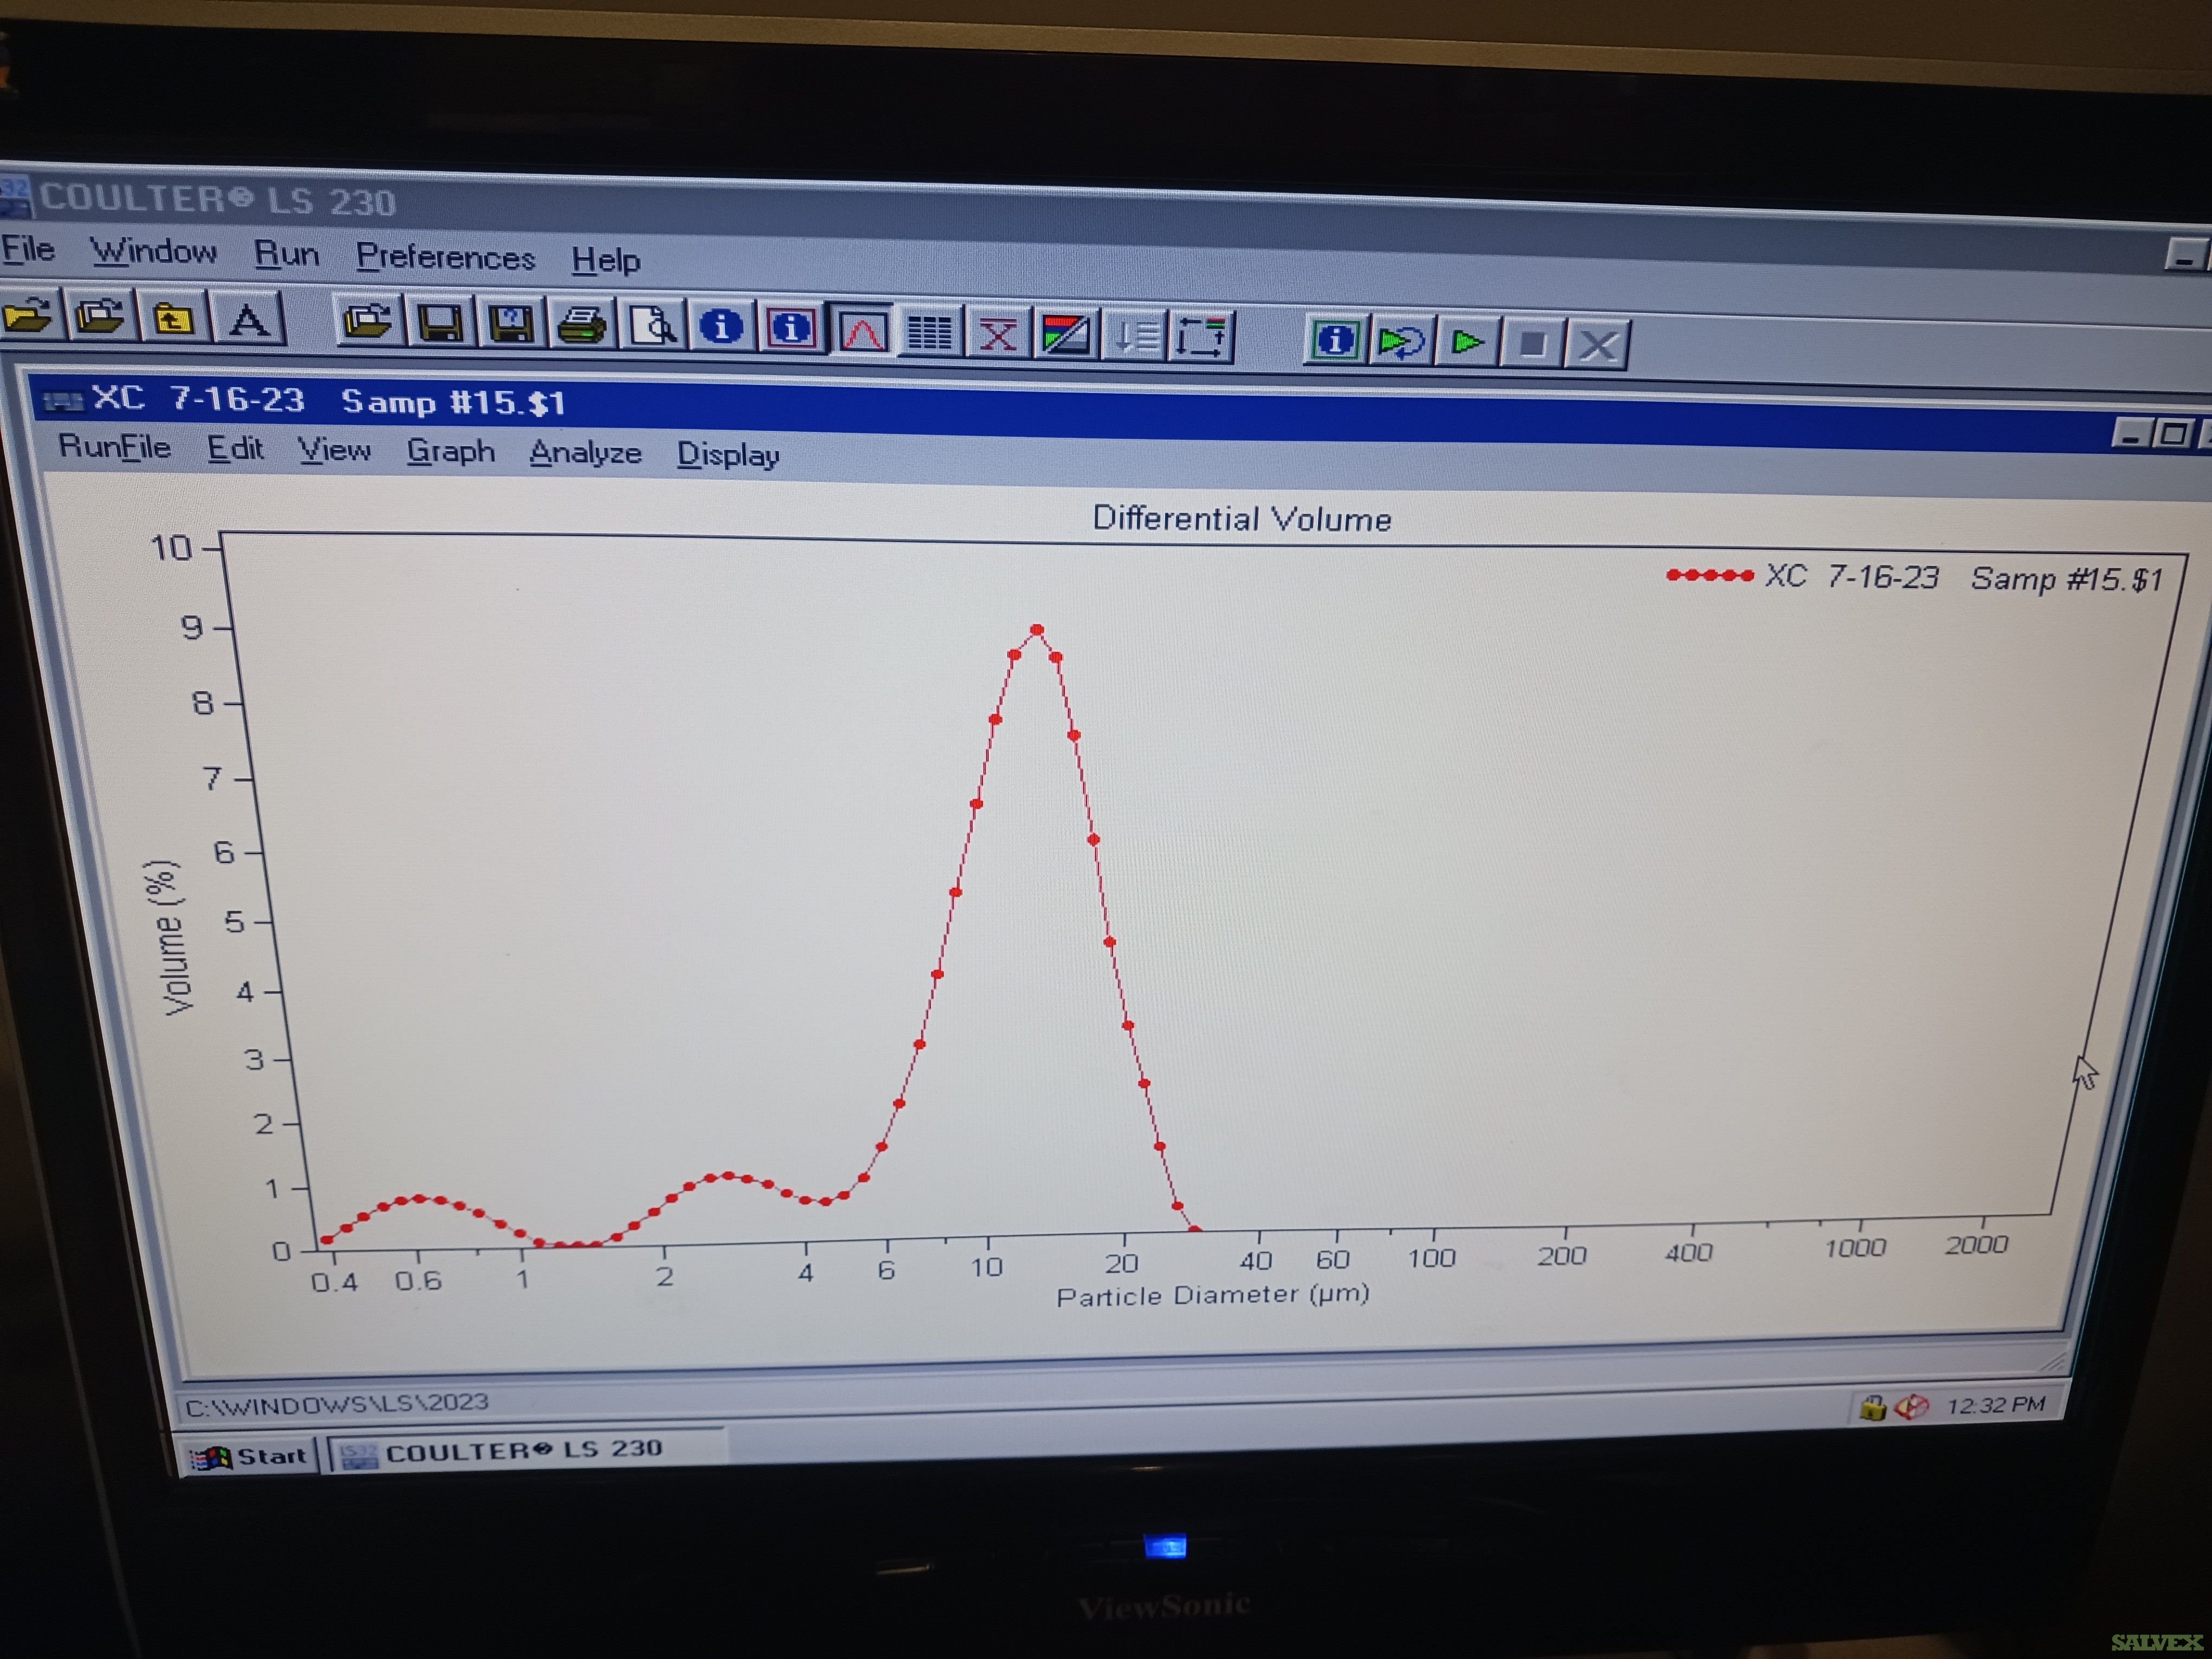Open the Preferences menu
The height and width of the screenshot is (1659, 2212).
445,258
